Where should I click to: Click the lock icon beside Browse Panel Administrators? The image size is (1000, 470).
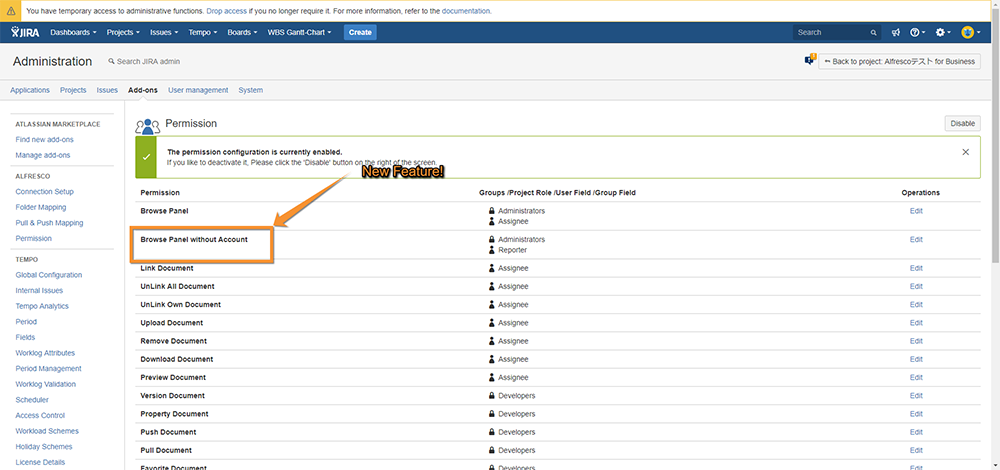(491, 210)
